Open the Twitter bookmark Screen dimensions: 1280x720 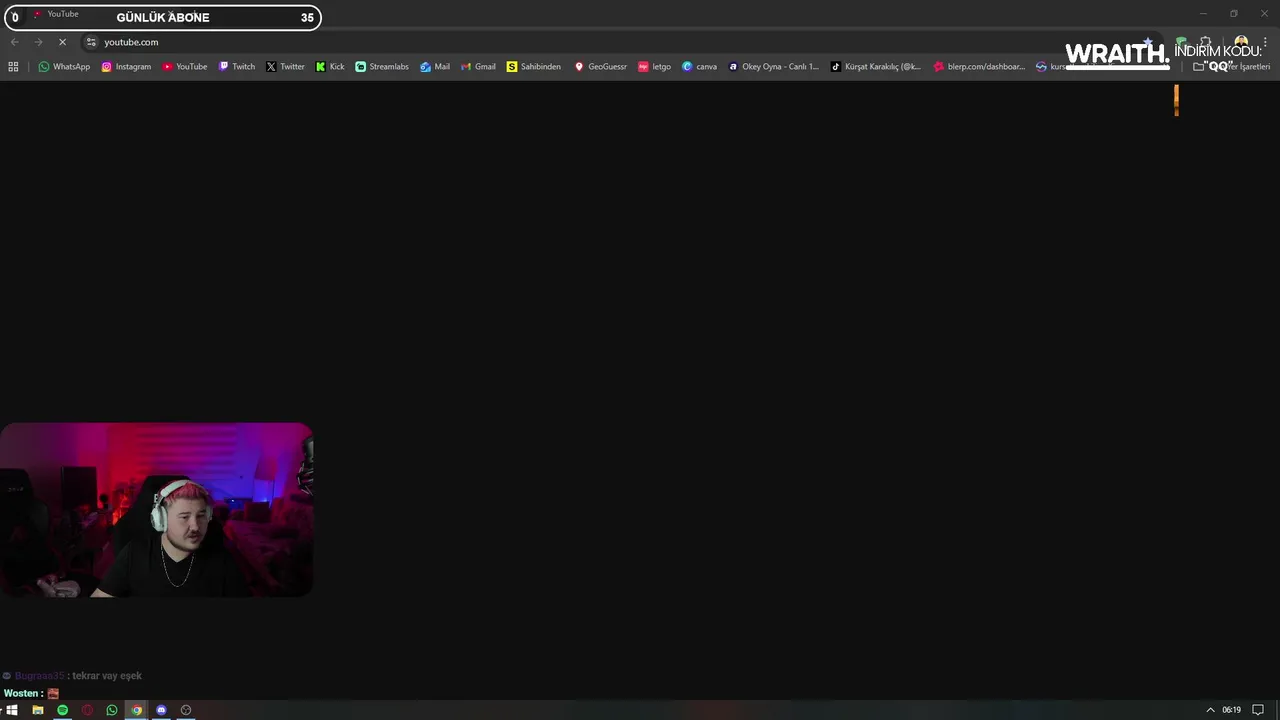coord(285,67)
